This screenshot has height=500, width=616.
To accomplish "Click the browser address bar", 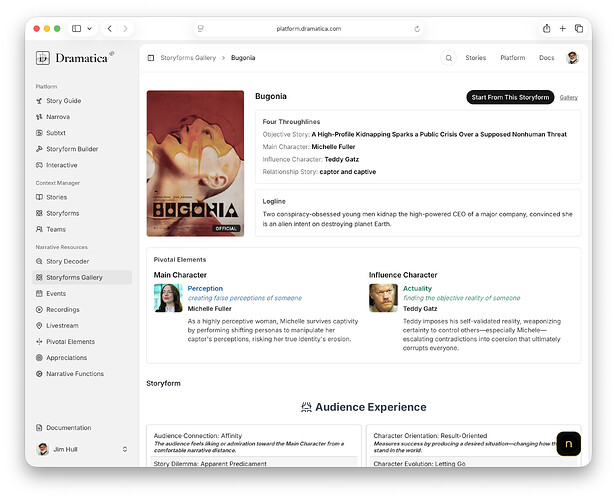I will (x=308, y=29).
